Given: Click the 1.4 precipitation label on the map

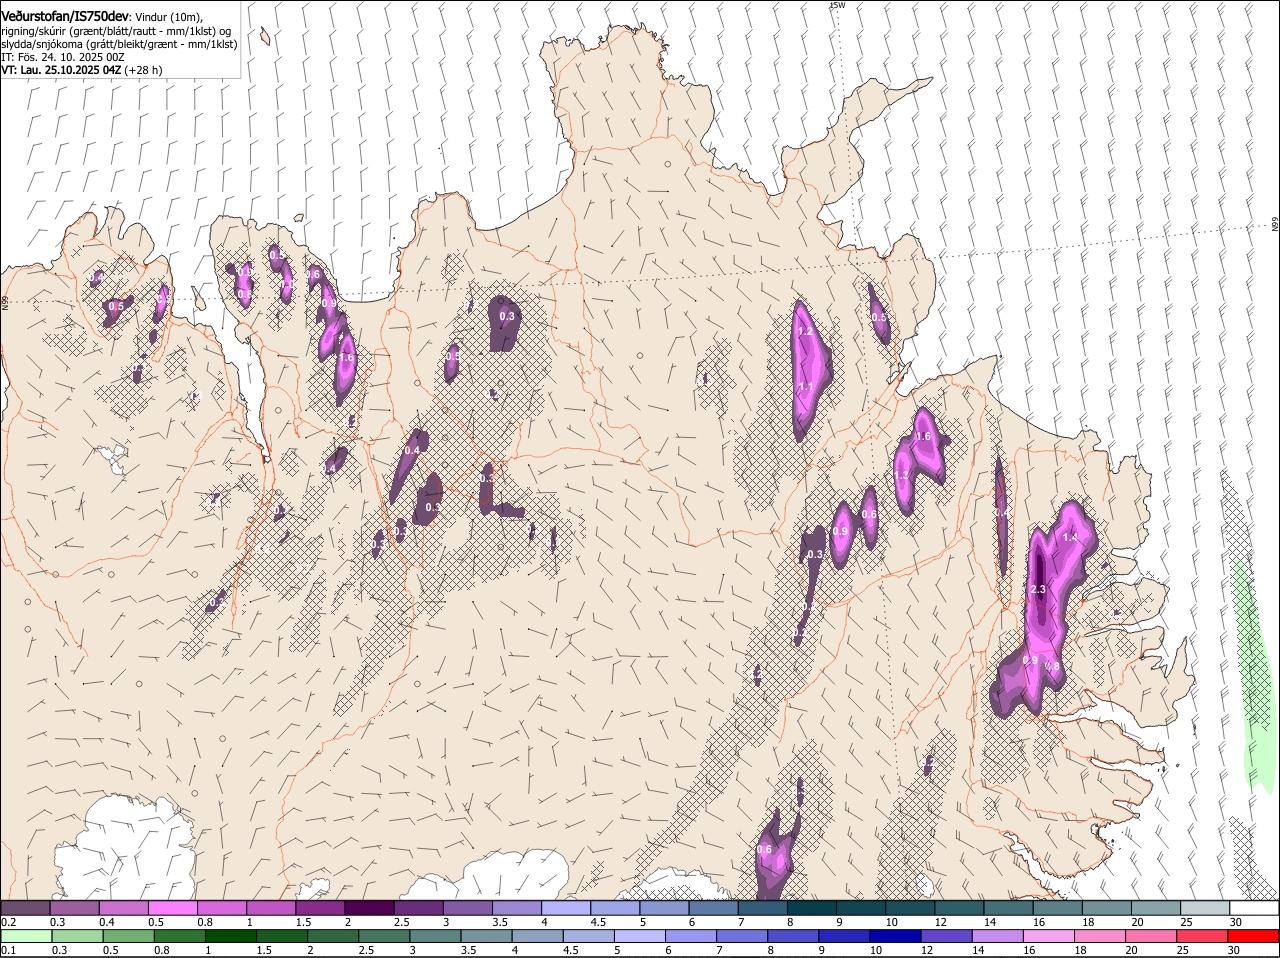Looking at the screenshot, I should (x=1070, y=538).
